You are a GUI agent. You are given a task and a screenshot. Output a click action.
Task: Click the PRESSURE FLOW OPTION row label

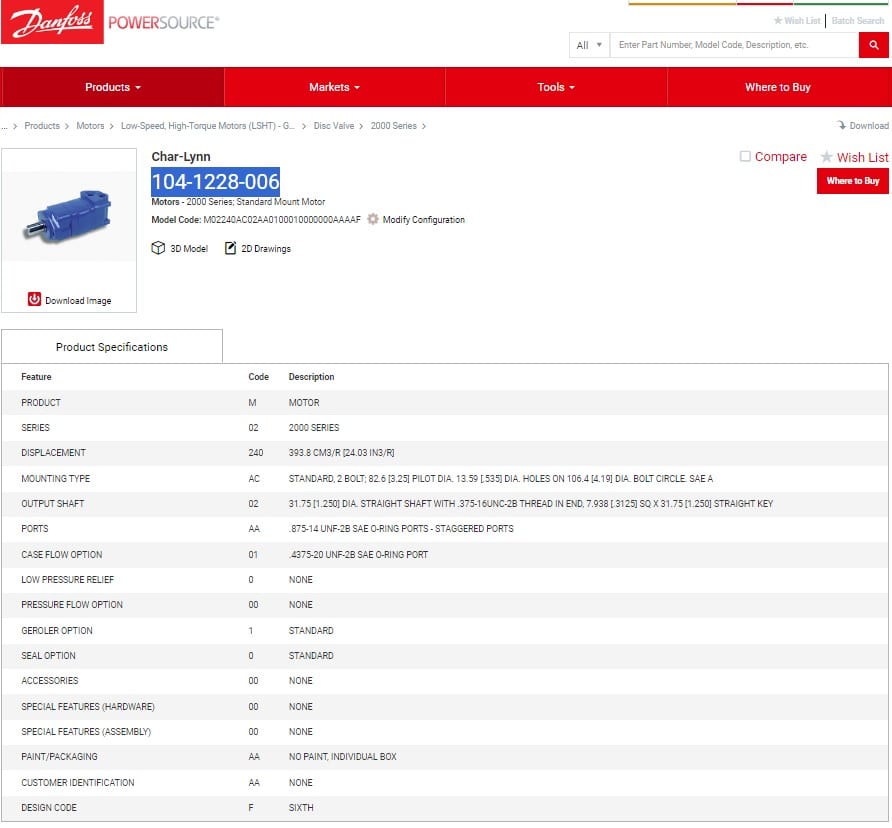72,605
